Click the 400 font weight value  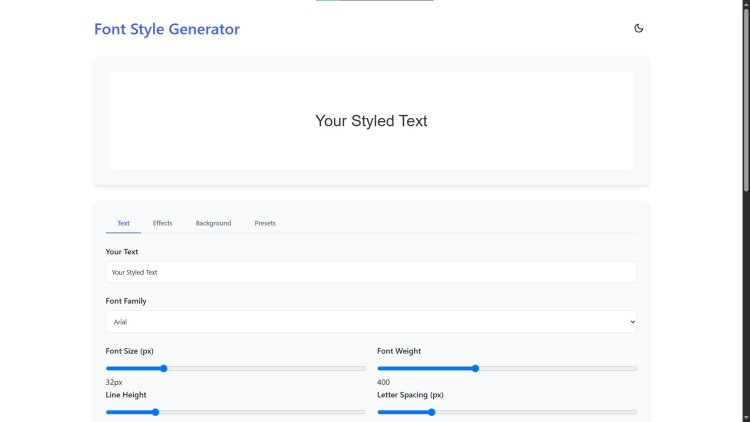point(383,382)
